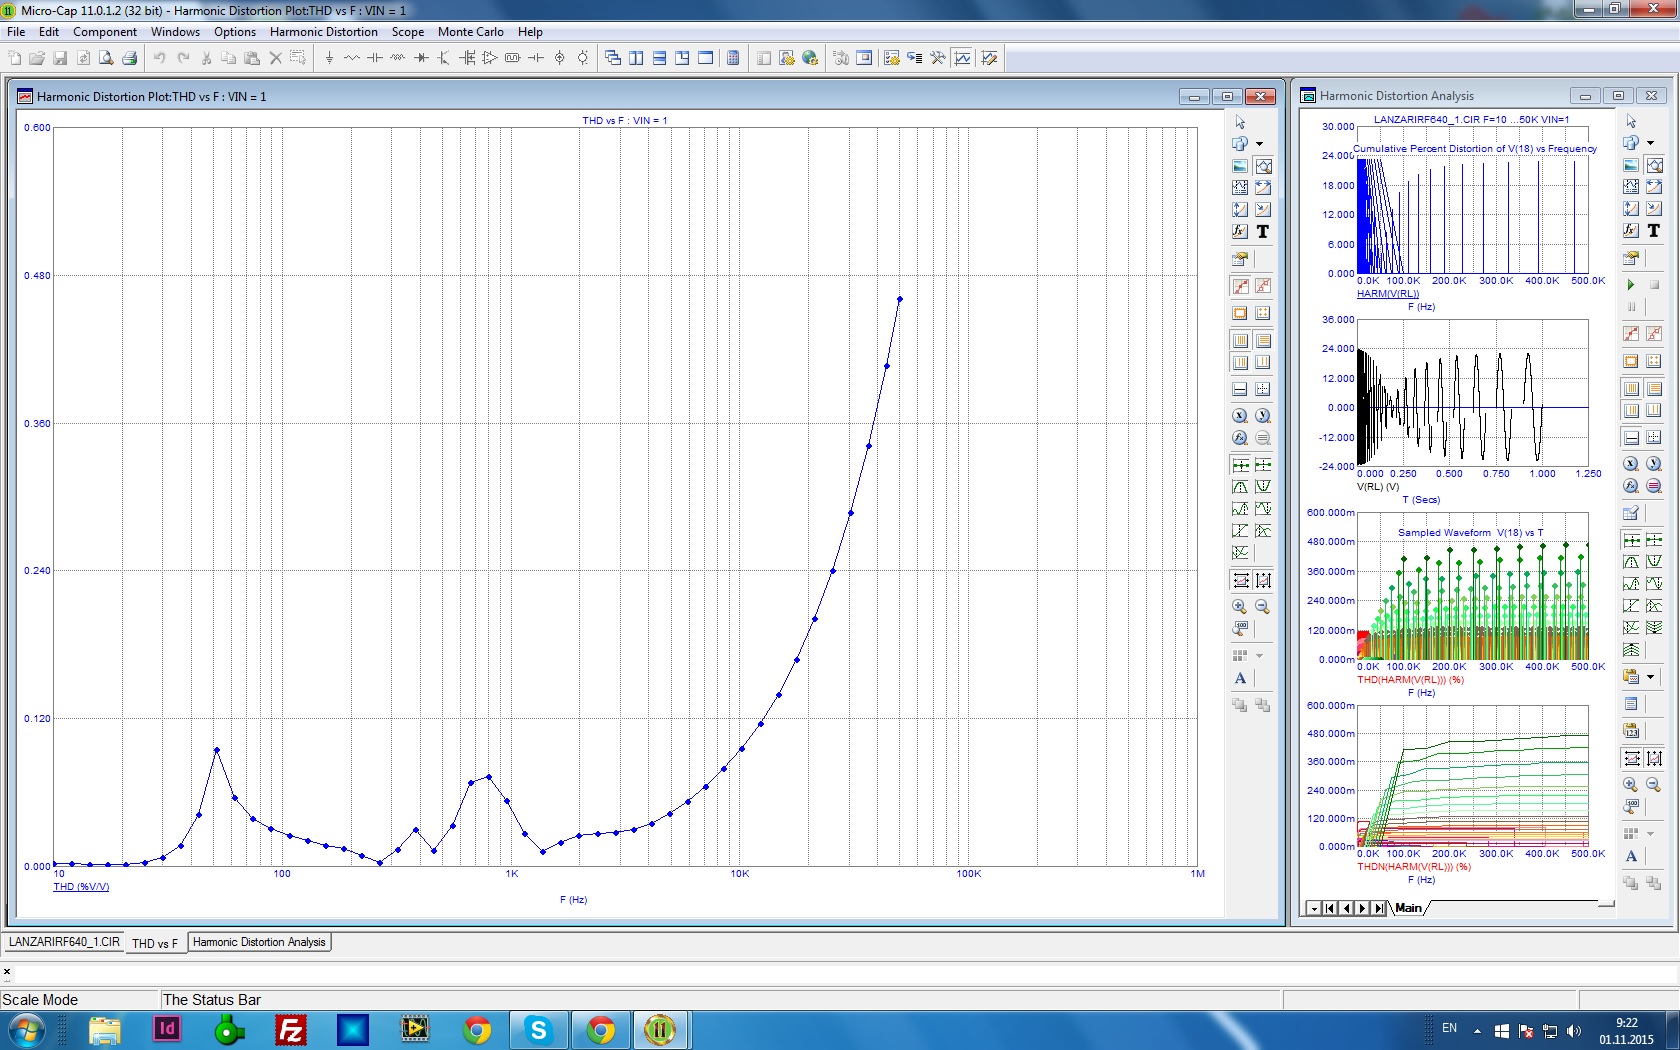
Task: Print using the printer icon
Action: tap(129, 58)
